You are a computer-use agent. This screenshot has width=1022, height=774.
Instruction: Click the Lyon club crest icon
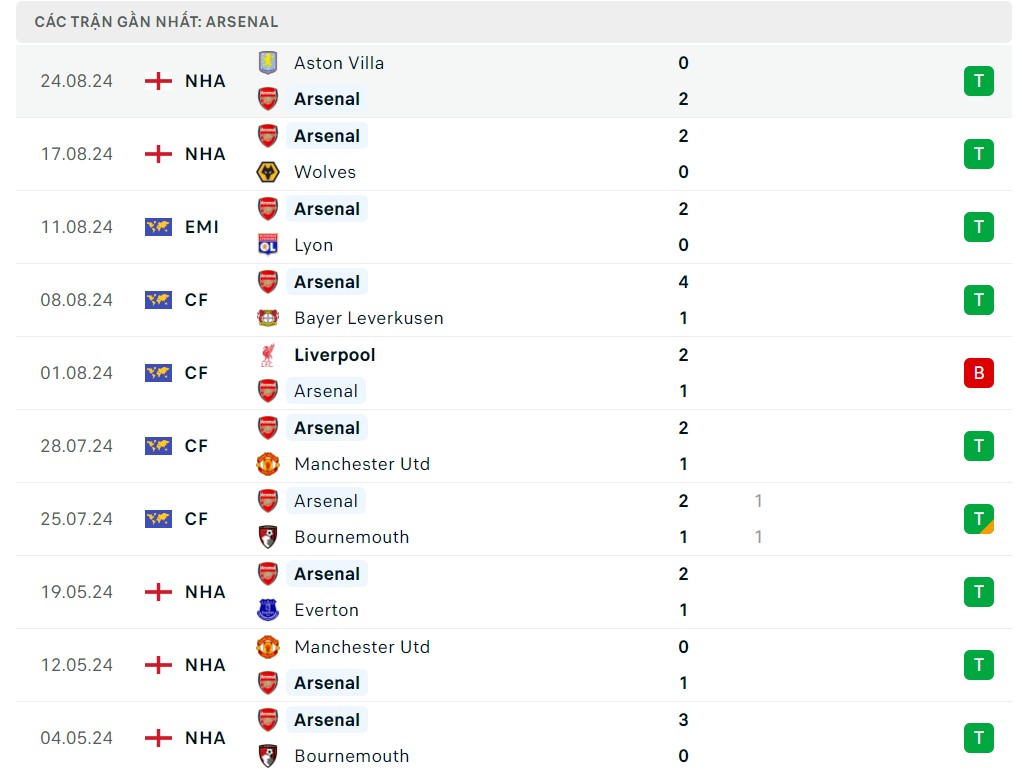coord(267,245)
